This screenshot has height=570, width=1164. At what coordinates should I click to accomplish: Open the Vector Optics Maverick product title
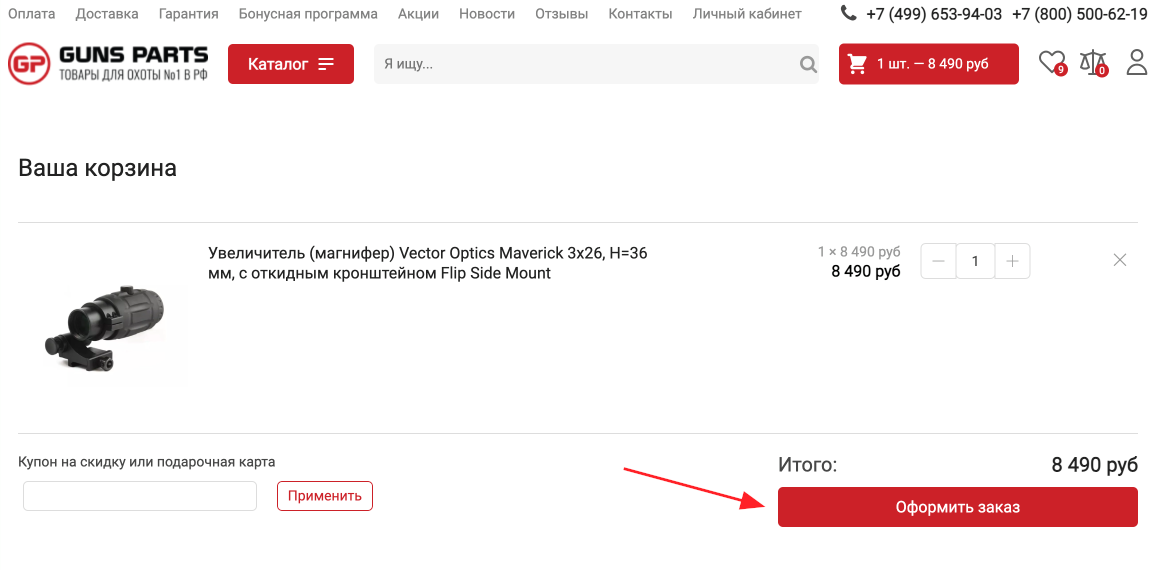tap(428, 263)
